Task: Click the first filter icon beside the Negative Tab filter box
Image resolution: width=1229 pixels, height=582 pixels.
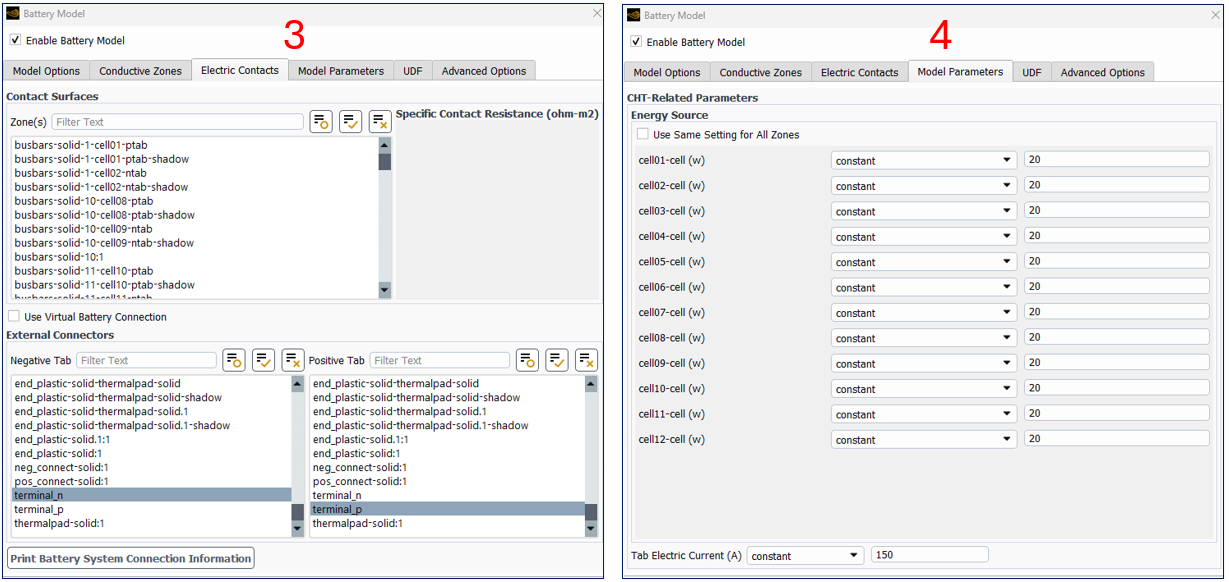Action: click(234, 360)
